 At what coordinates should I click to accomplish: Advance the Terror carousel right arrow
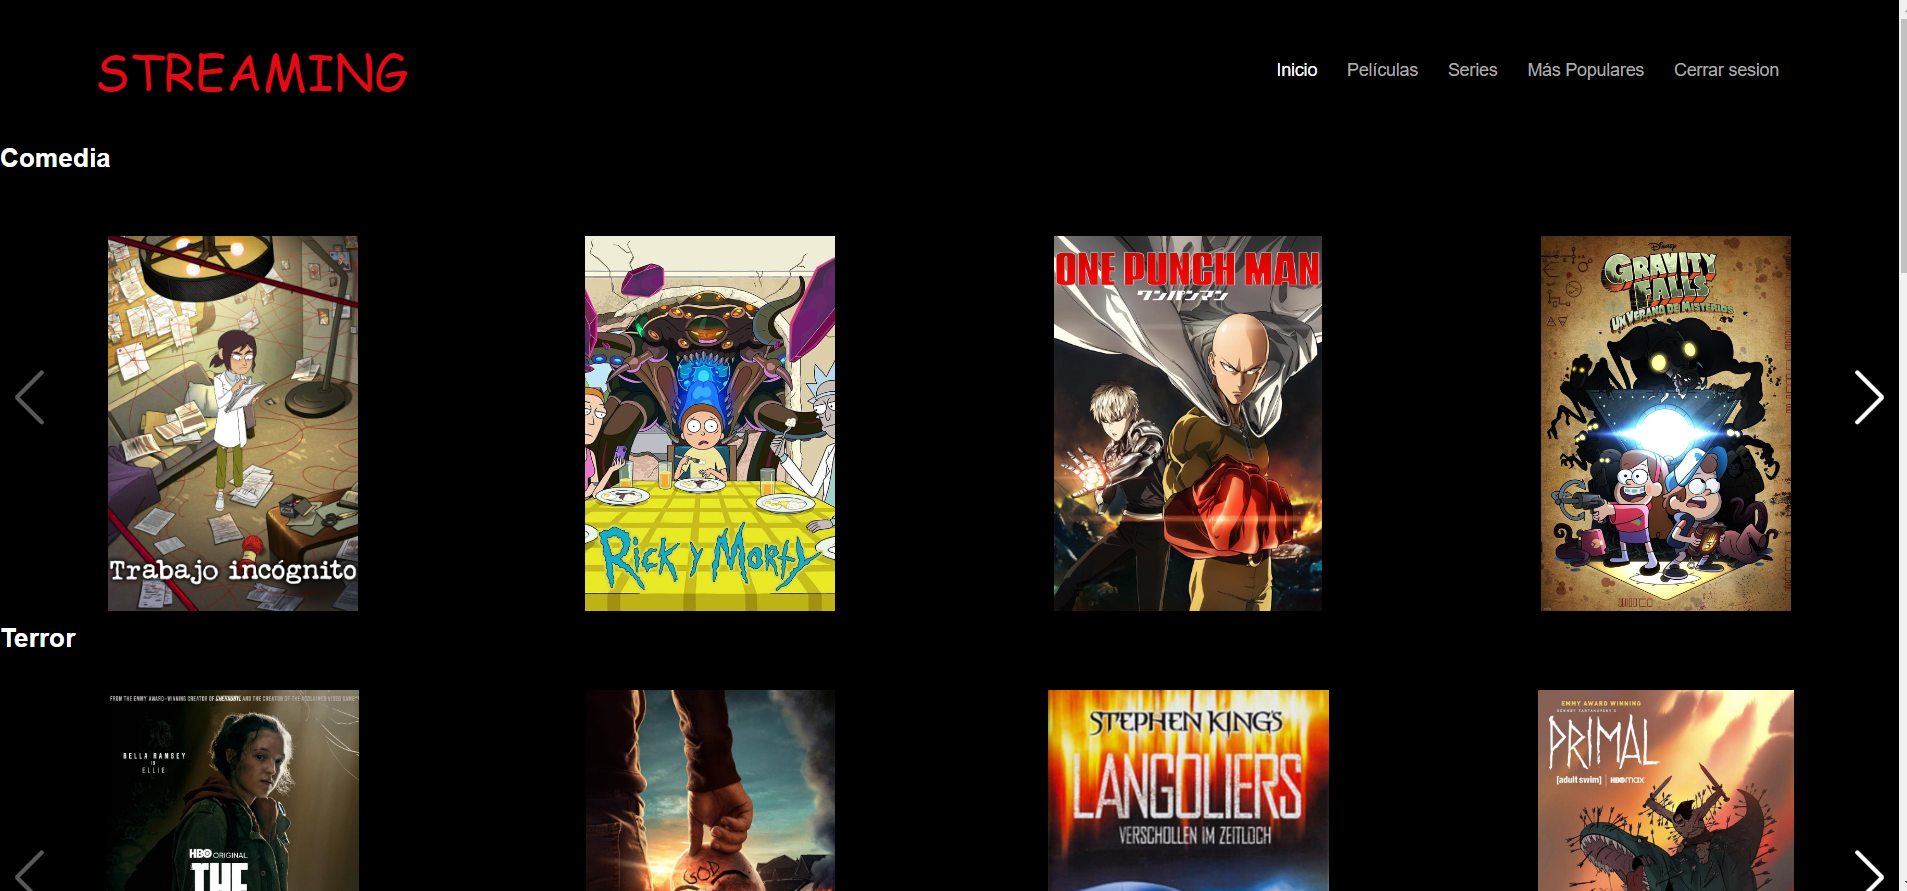pos(1868,872)
